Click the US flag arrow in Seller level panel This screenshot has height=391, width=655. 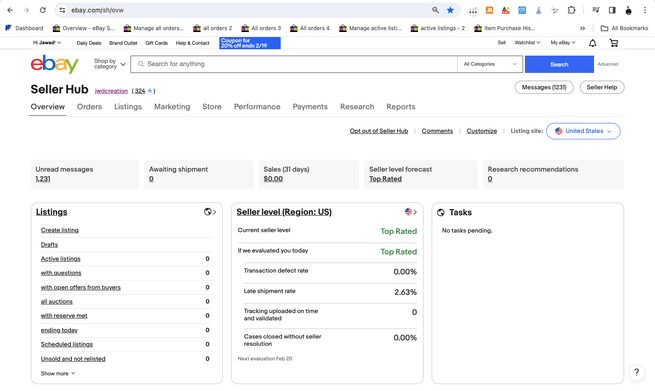411,212
